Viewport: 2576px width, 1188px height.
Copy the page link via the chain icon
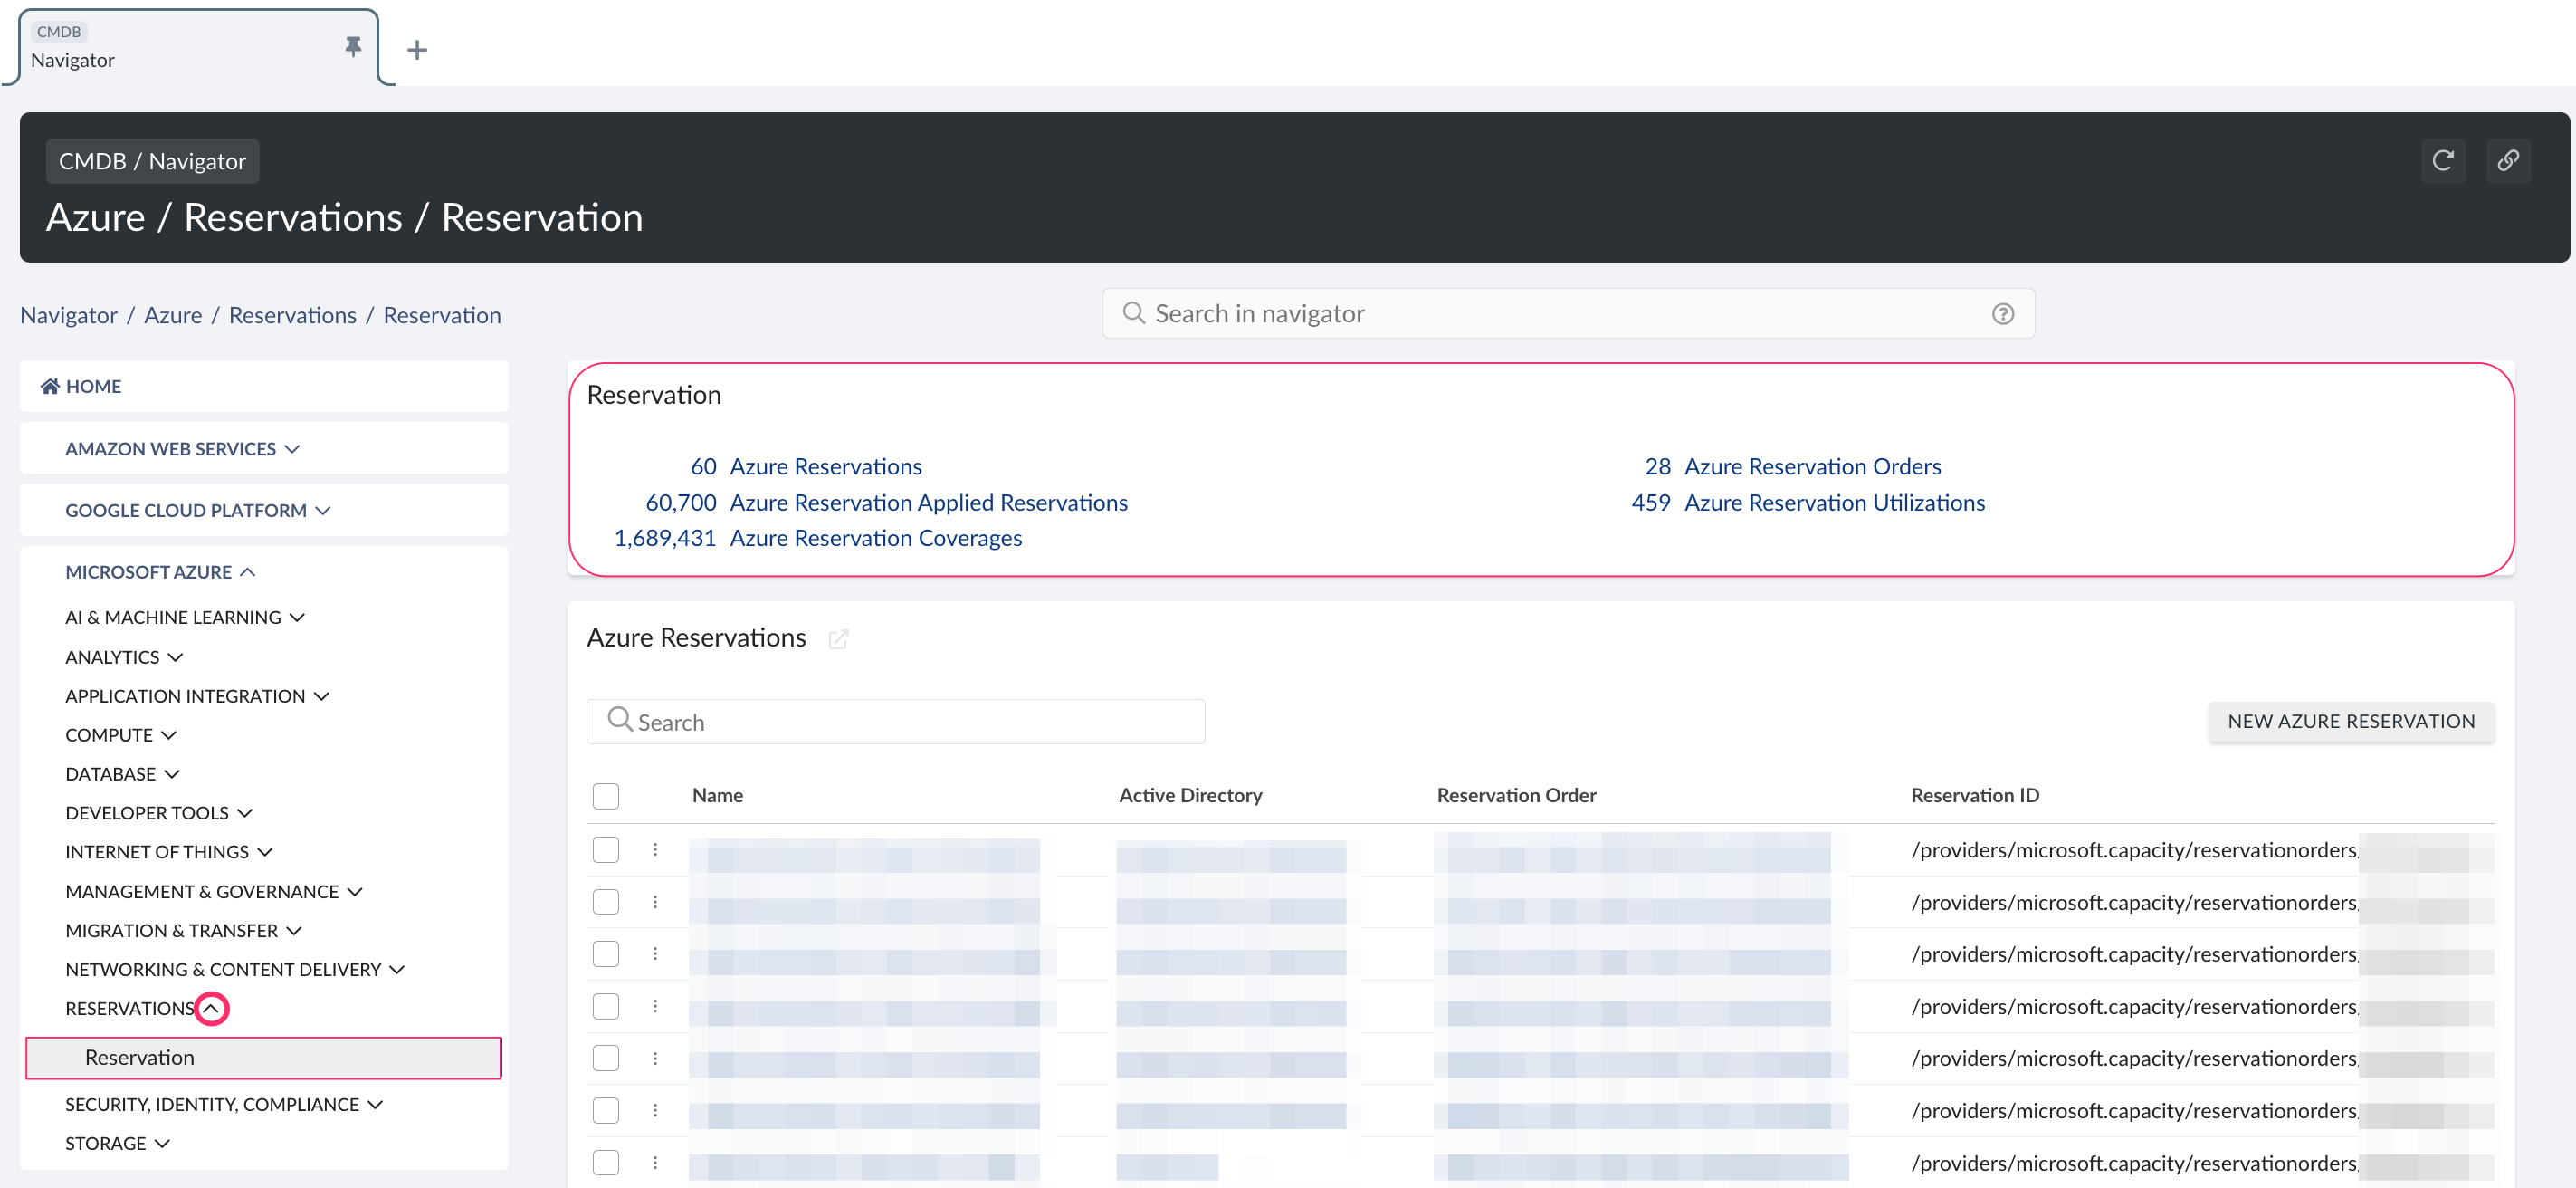tap(2509, 160)
